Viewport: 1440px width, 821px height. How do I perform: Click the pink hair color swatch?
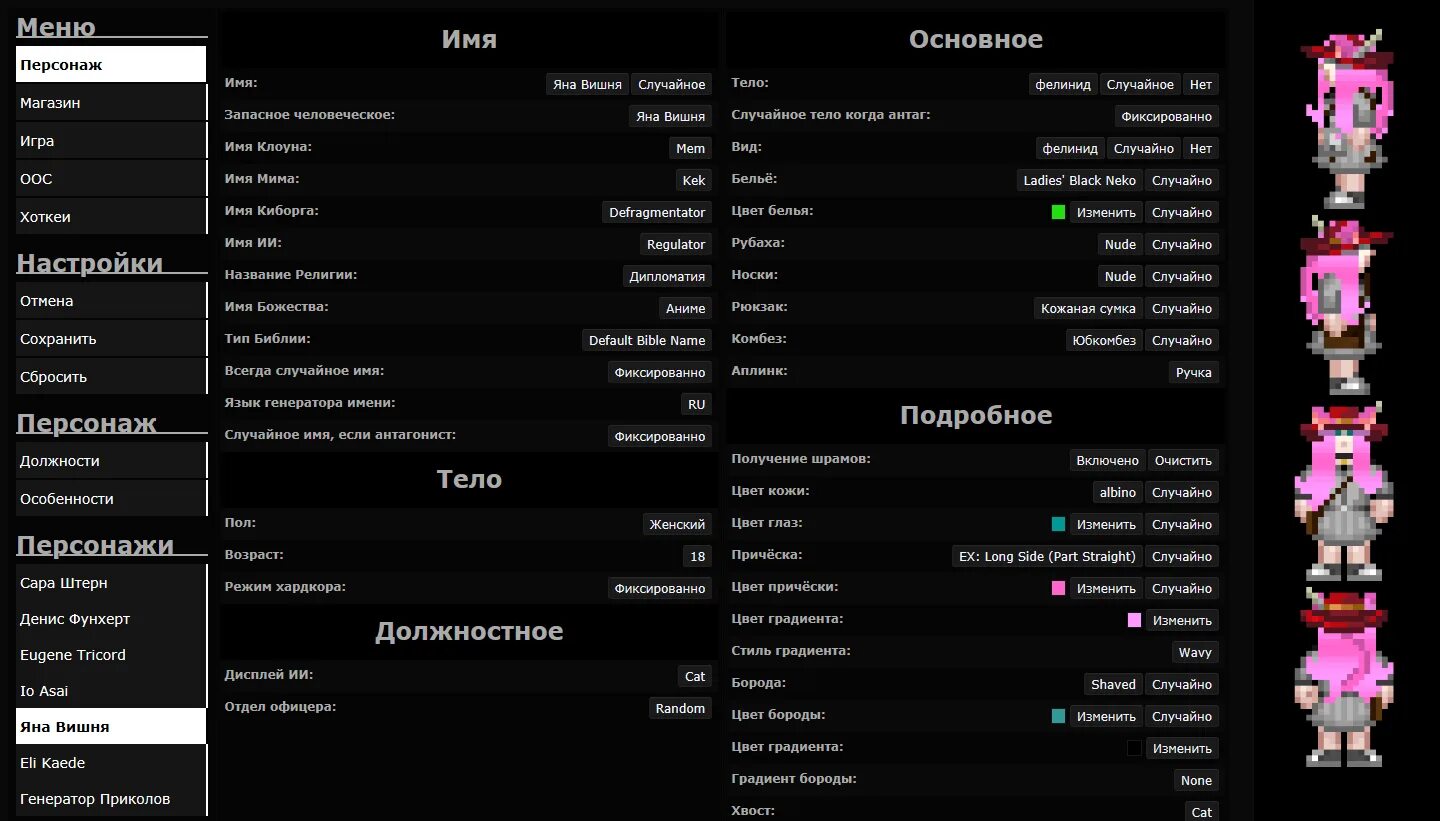(1058, 588)
